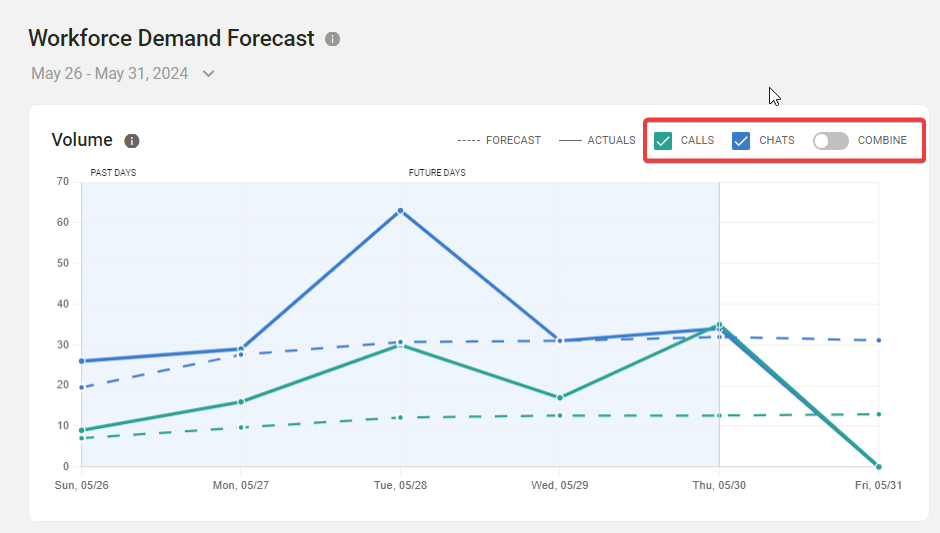The width and height of the screenshot is (940, 533).
Task: Click the chats forecast point on Fri, 05/31
Action: (878, 340)
